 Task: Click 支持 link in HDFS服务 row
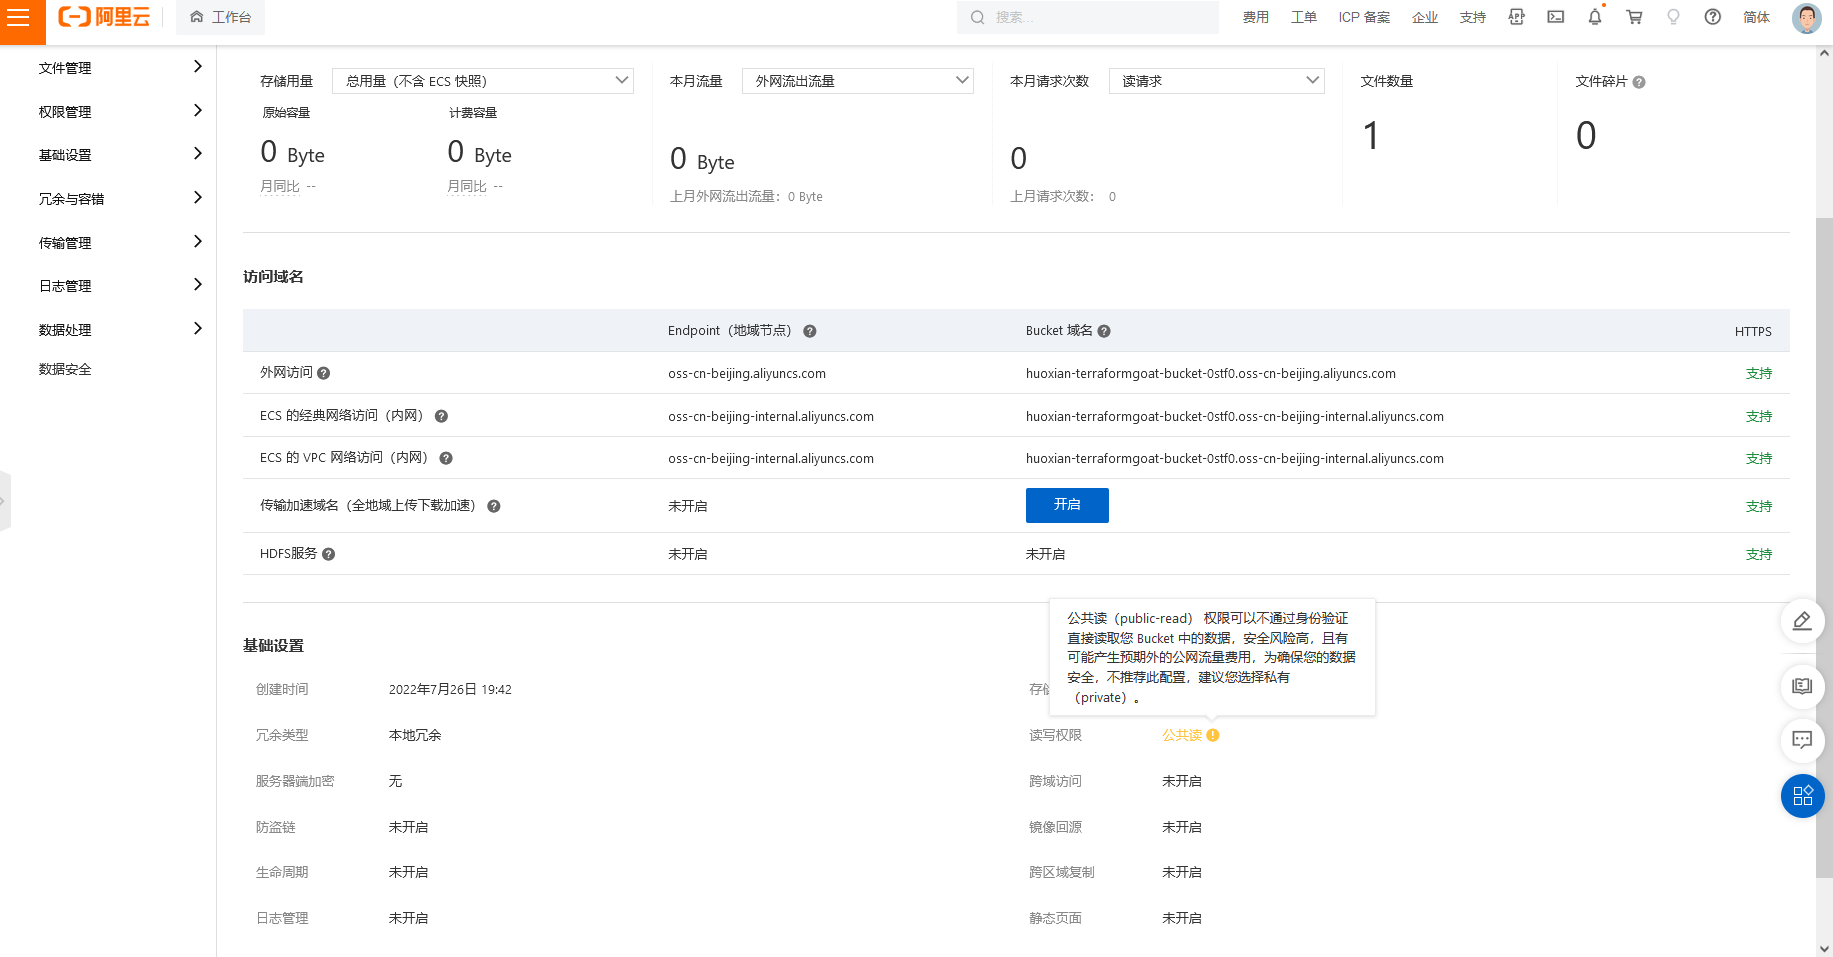pyautogui.click(x=1758, y=554)
